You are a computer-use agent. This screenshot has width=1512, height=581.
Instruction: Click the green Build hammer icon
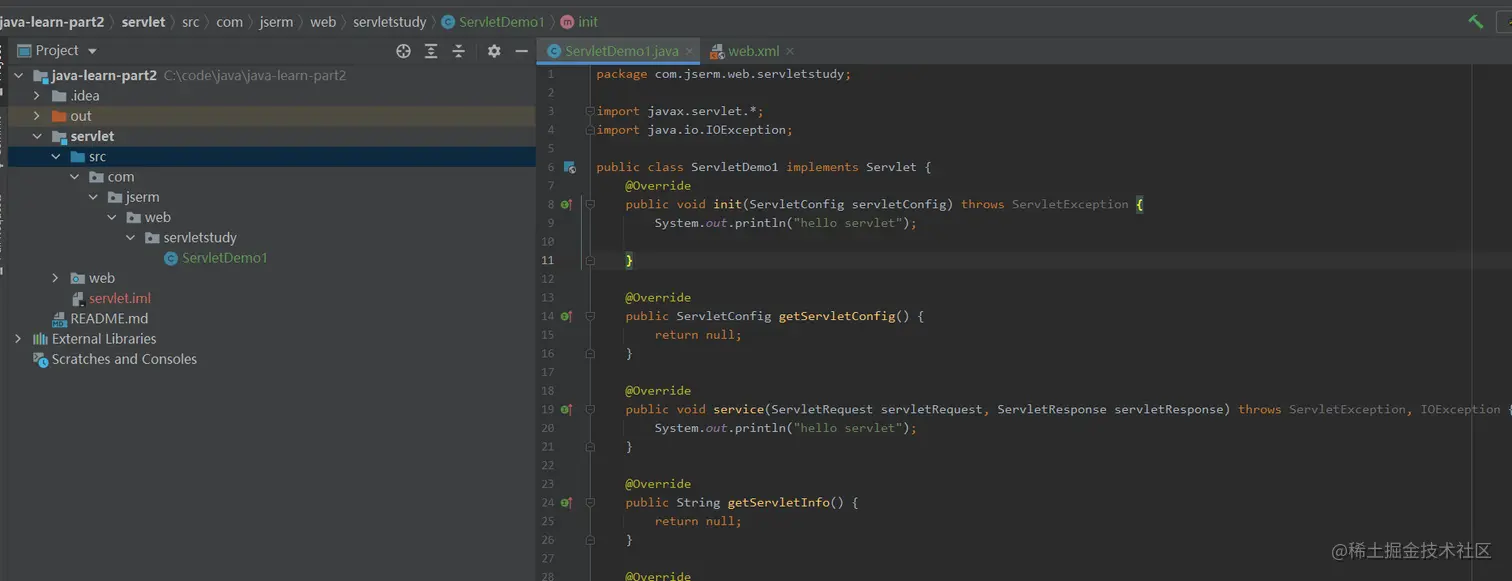(1476, 21)
